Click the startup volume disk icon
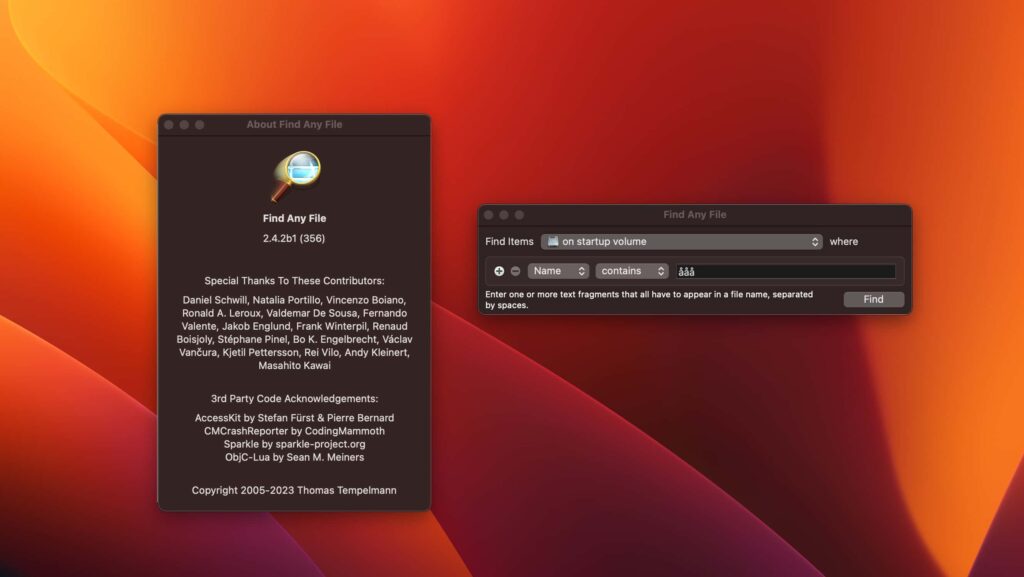The image size is (1024, 577). (x=552, y=241)
